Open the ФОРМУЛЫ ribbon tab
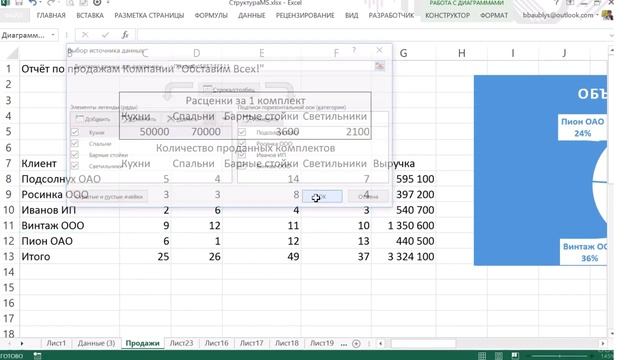Screen dimensions: 640x360 pos(211,16)
